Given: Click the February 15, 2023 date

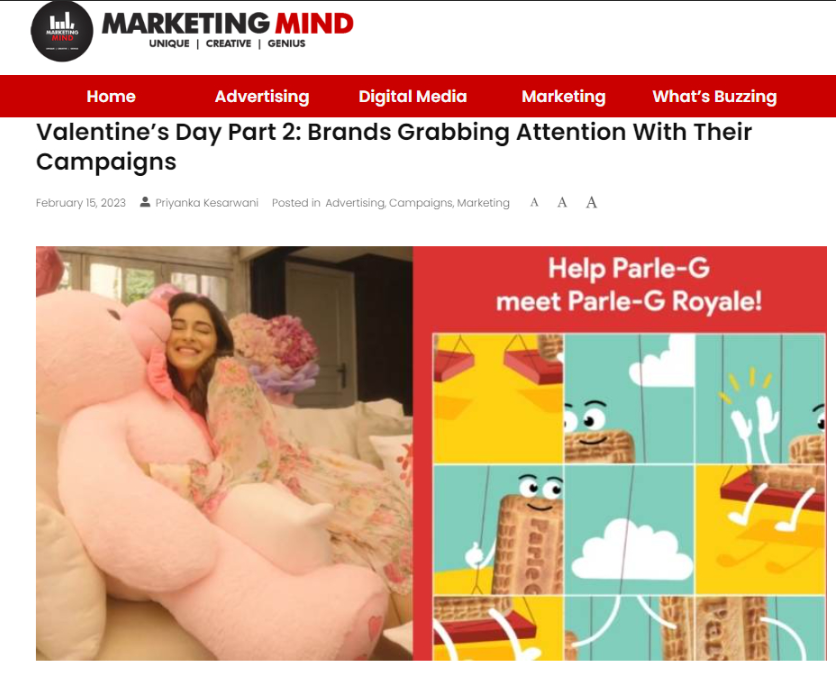Looking at the screenshot, I should tap(81, 203).
